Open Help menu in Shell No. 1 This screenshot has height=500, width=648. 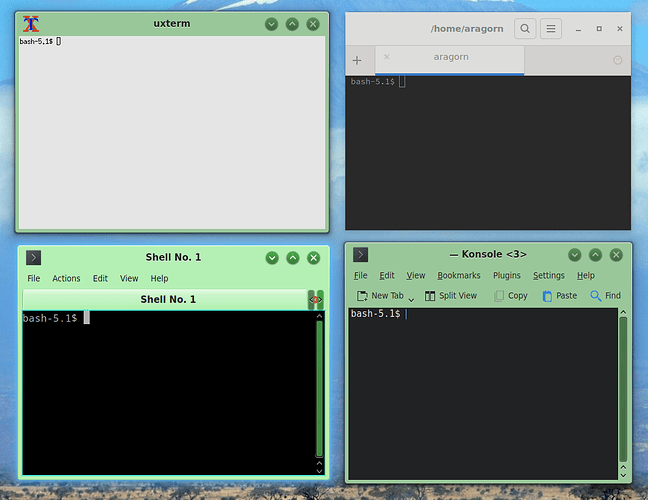[x=159, y=279]
